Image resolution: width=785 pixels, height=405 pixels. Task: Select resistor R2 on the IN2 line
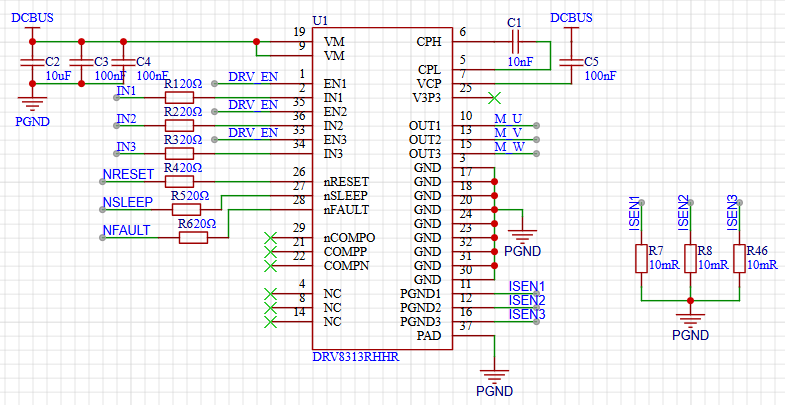tap(179, 125)
